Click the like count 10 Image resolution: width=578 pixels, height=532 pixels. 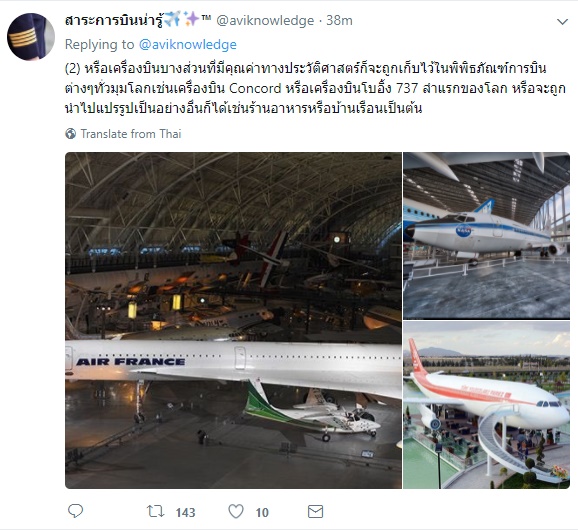(x=262, y=512)
